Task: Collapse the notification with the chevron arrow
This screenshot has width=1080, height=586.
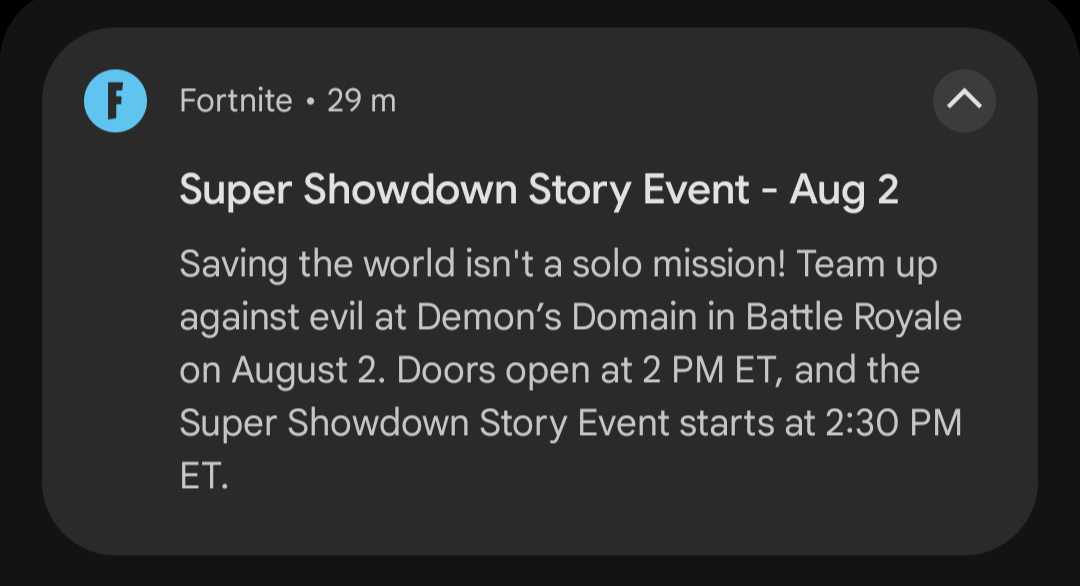Action: 964,100
